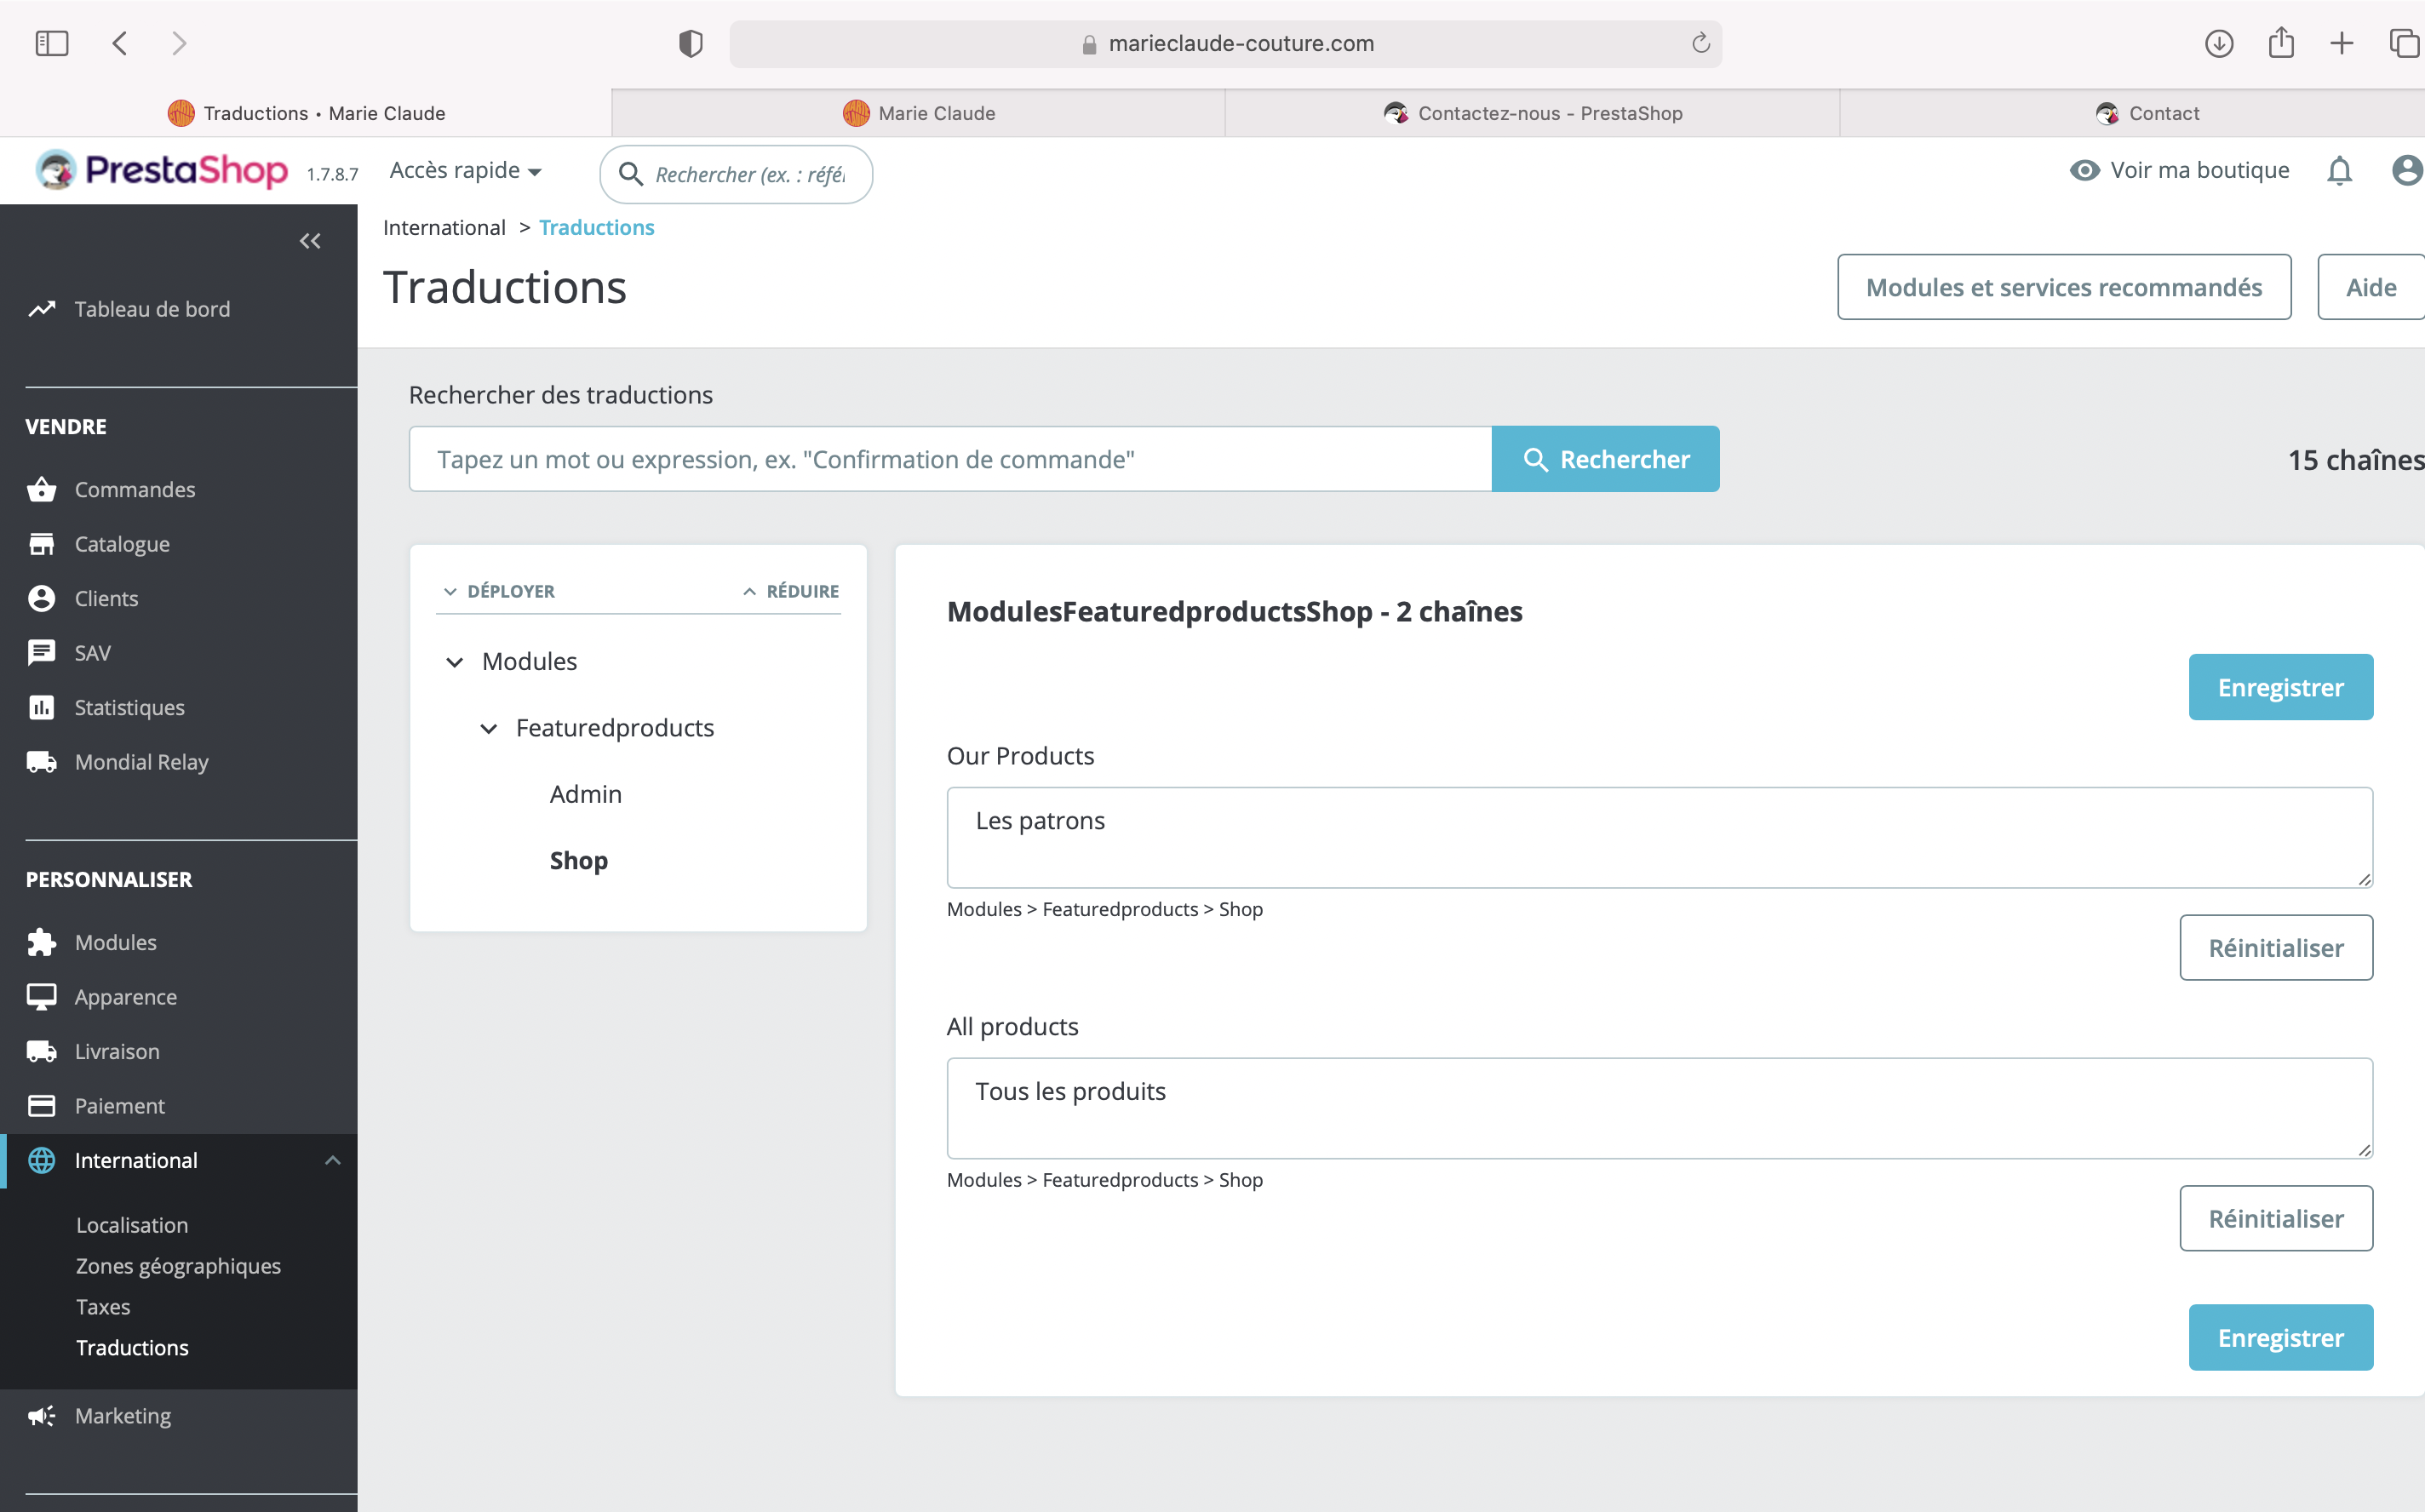Click the Safari share icon
2425x1512 pixels.
point(2281,42)
